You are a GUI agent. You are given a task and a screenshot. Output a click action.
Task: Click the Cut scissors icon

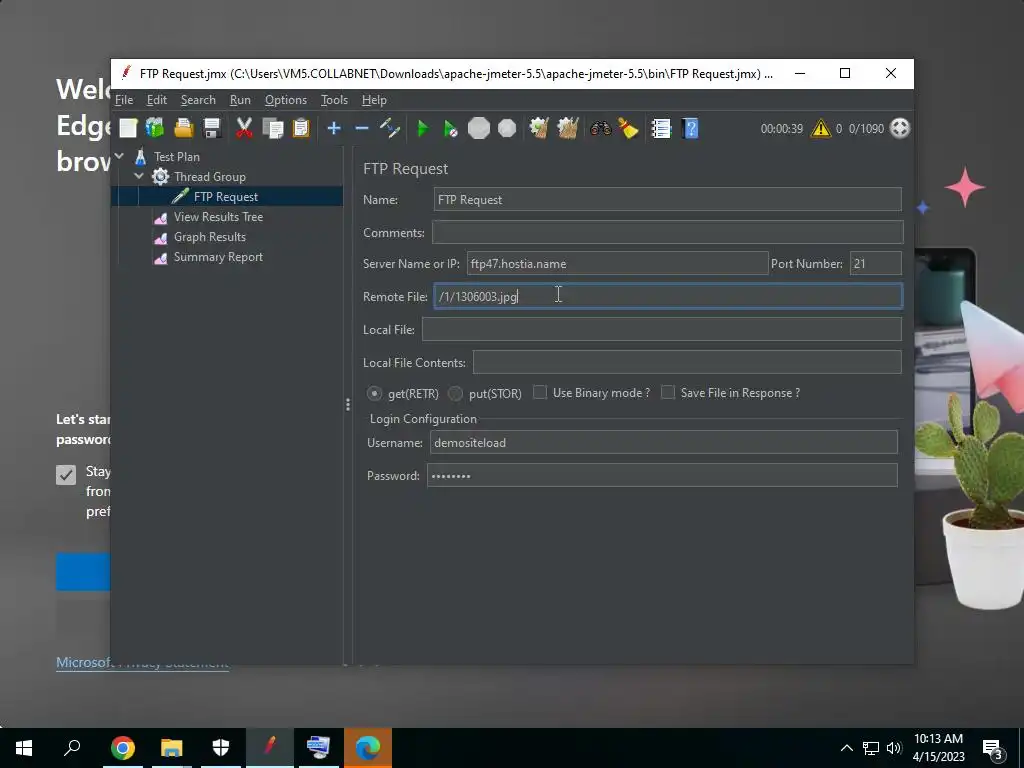point(244,129)
